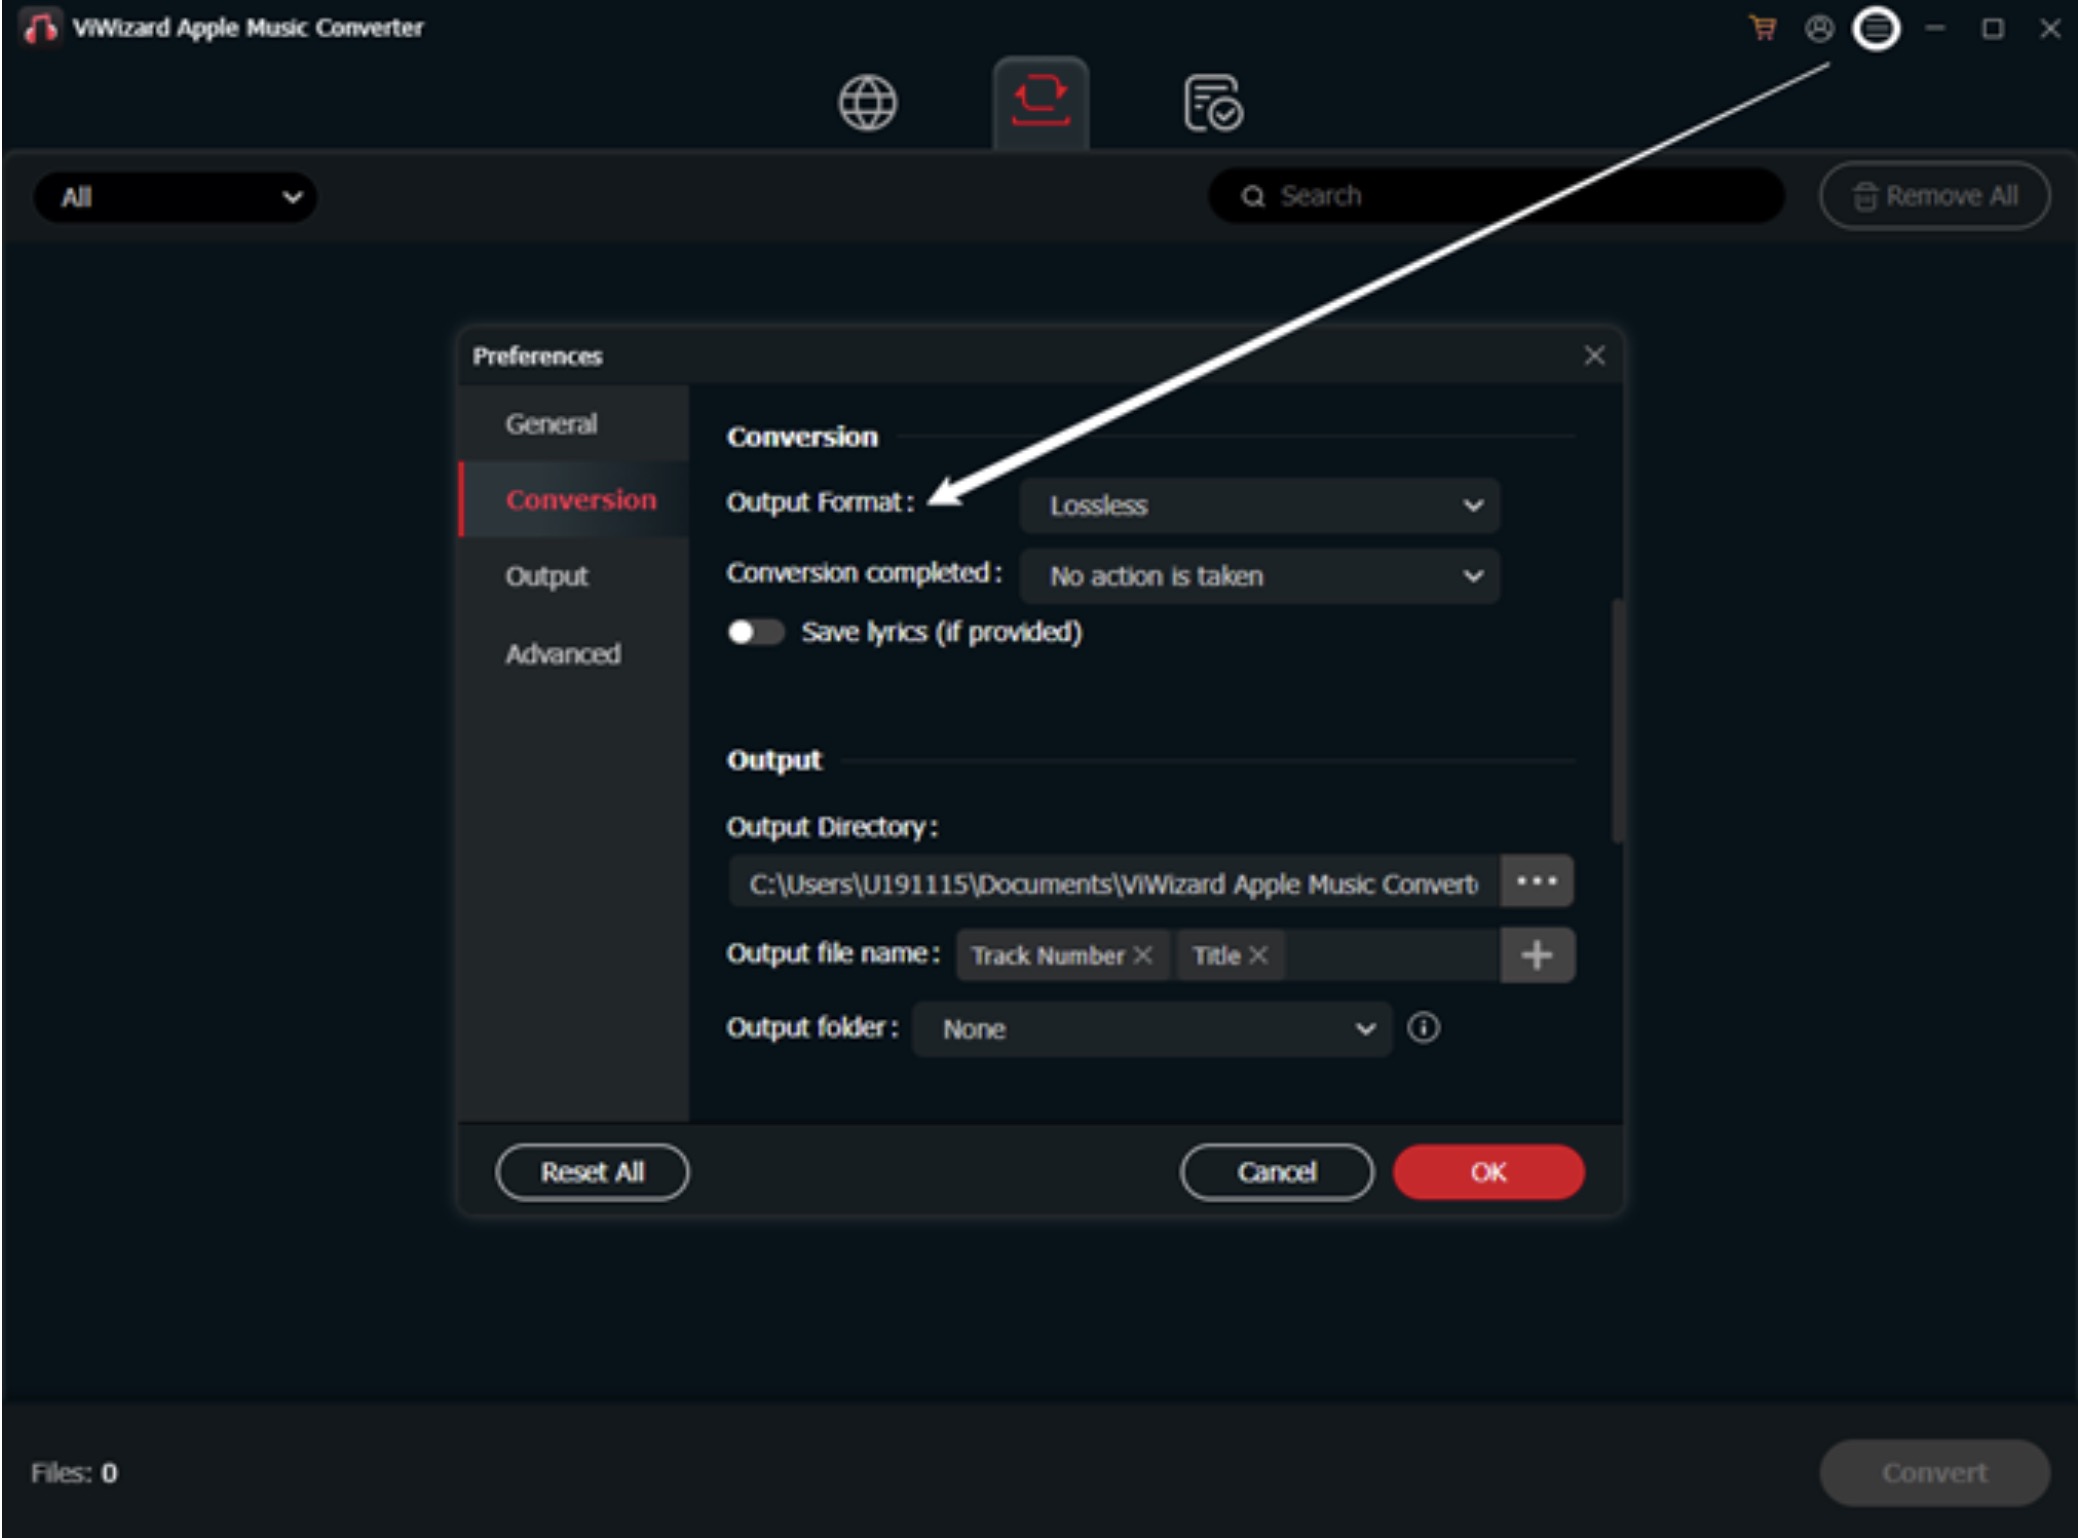Image resolution: width=2078 pixels, height=1538 pixels.
Task: Open the Advanced preferences tab
Action: [x=563, y=653]
